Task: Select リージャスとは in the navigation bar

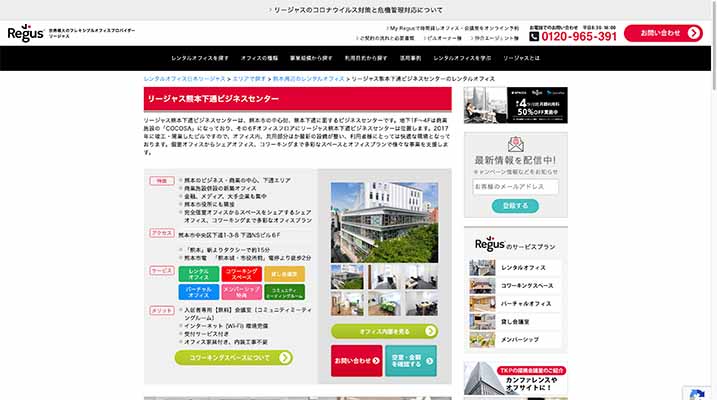Action: click(522, 59)
